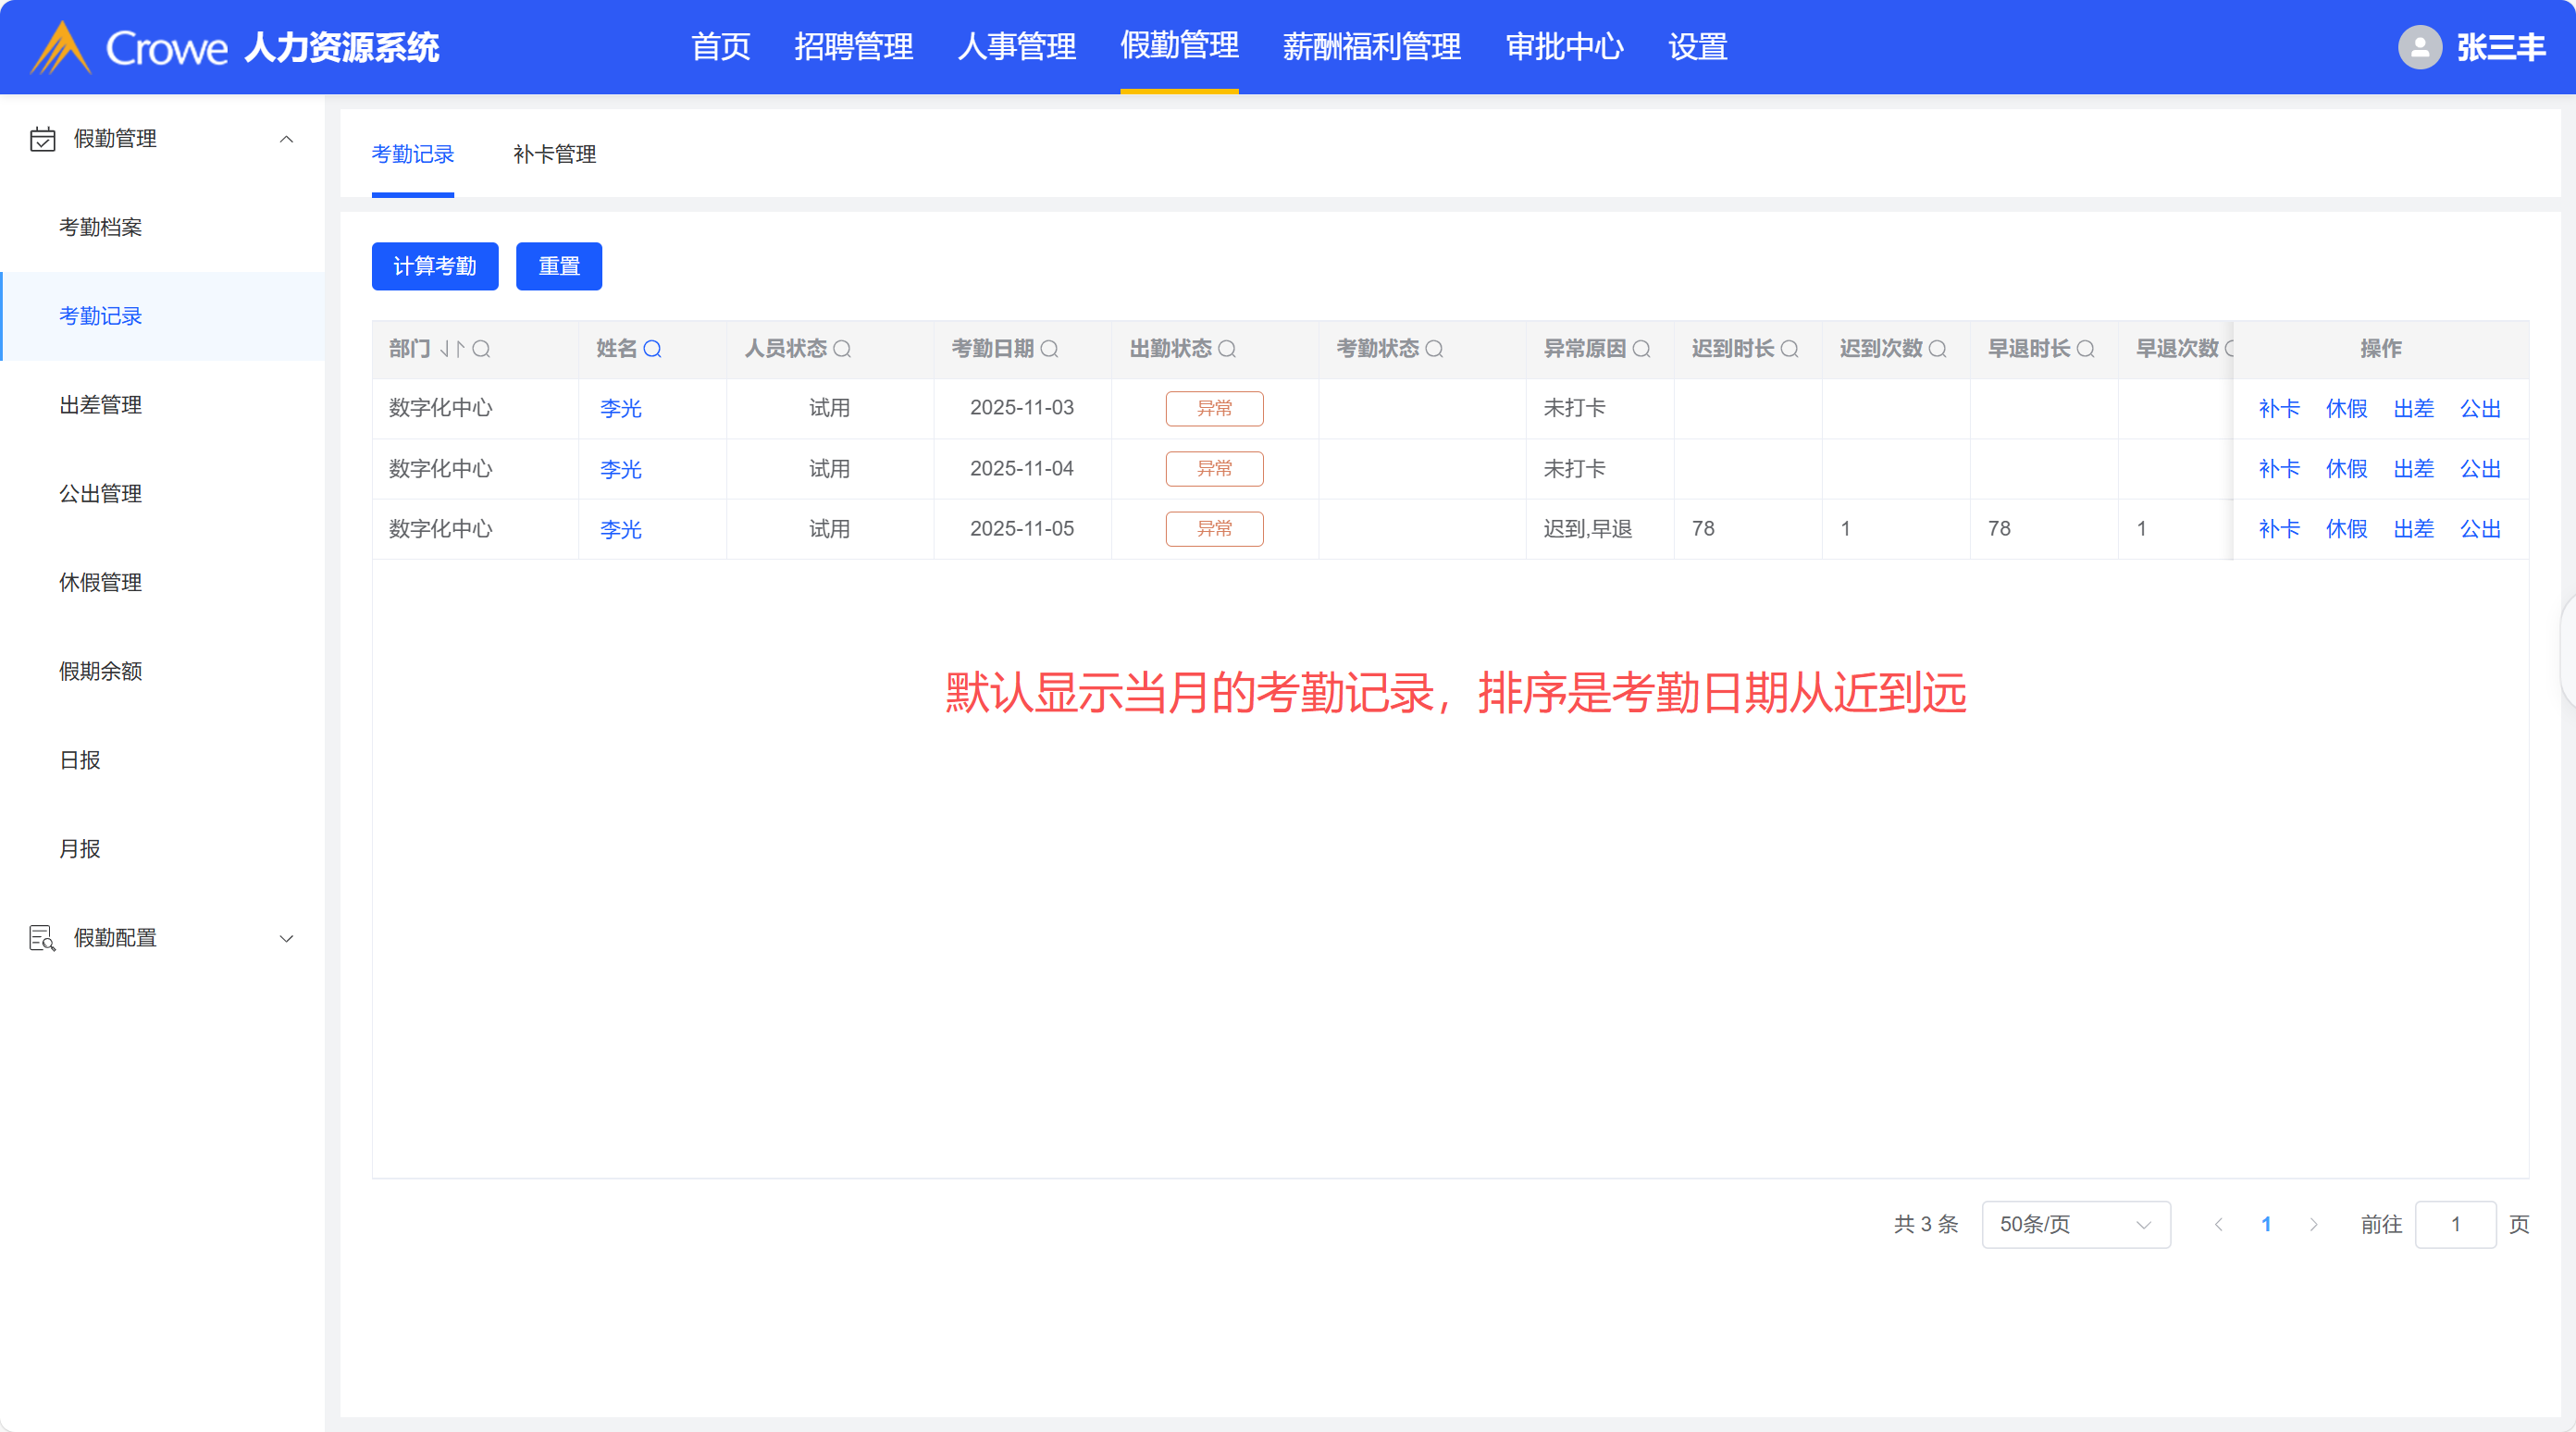This screenshot has width=2576, height=1432.
Task: Click search icon in 考勤状态 column header
Action: click(1434, 349)
